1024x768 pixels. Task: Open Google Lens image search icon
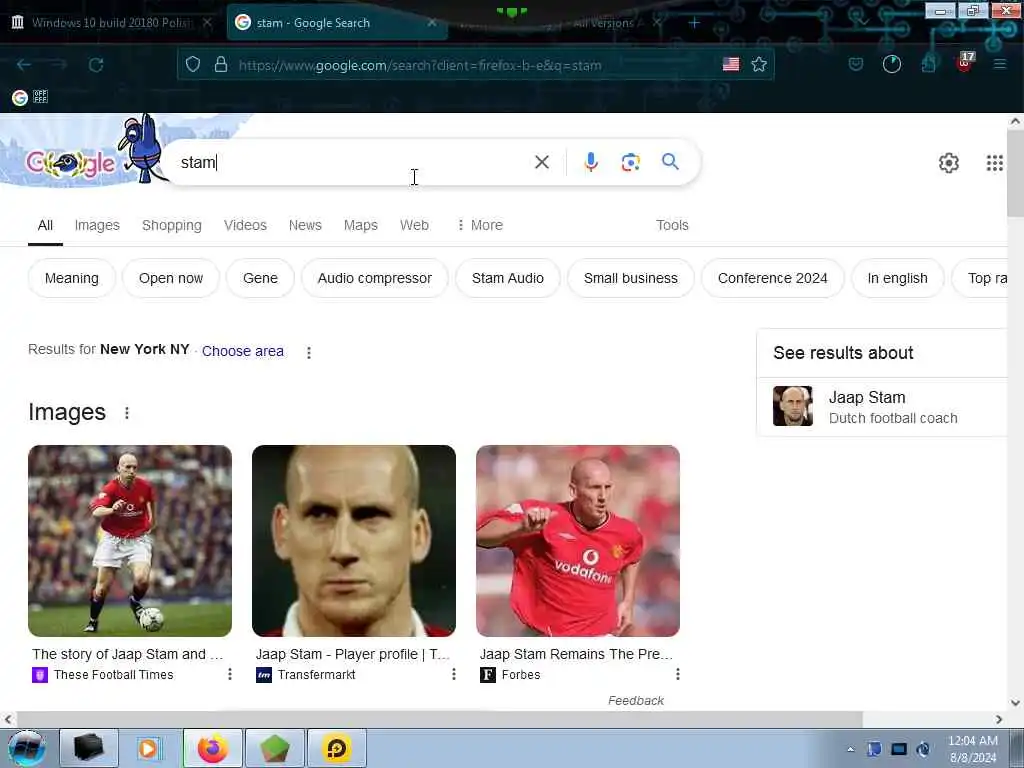click(x=630, y=162)
